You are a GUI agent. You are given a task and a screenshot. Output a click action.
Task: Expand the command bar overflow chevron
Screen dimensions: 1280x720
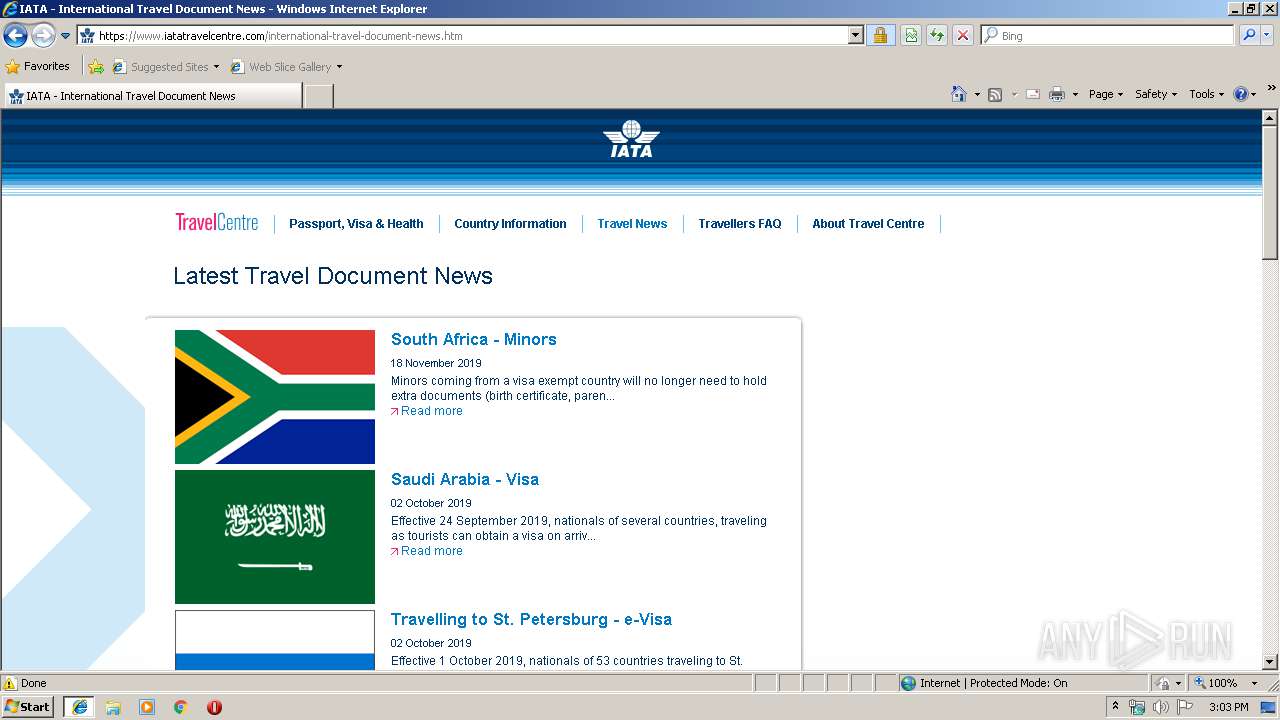pyautogui.click(x=1271, y=88)
